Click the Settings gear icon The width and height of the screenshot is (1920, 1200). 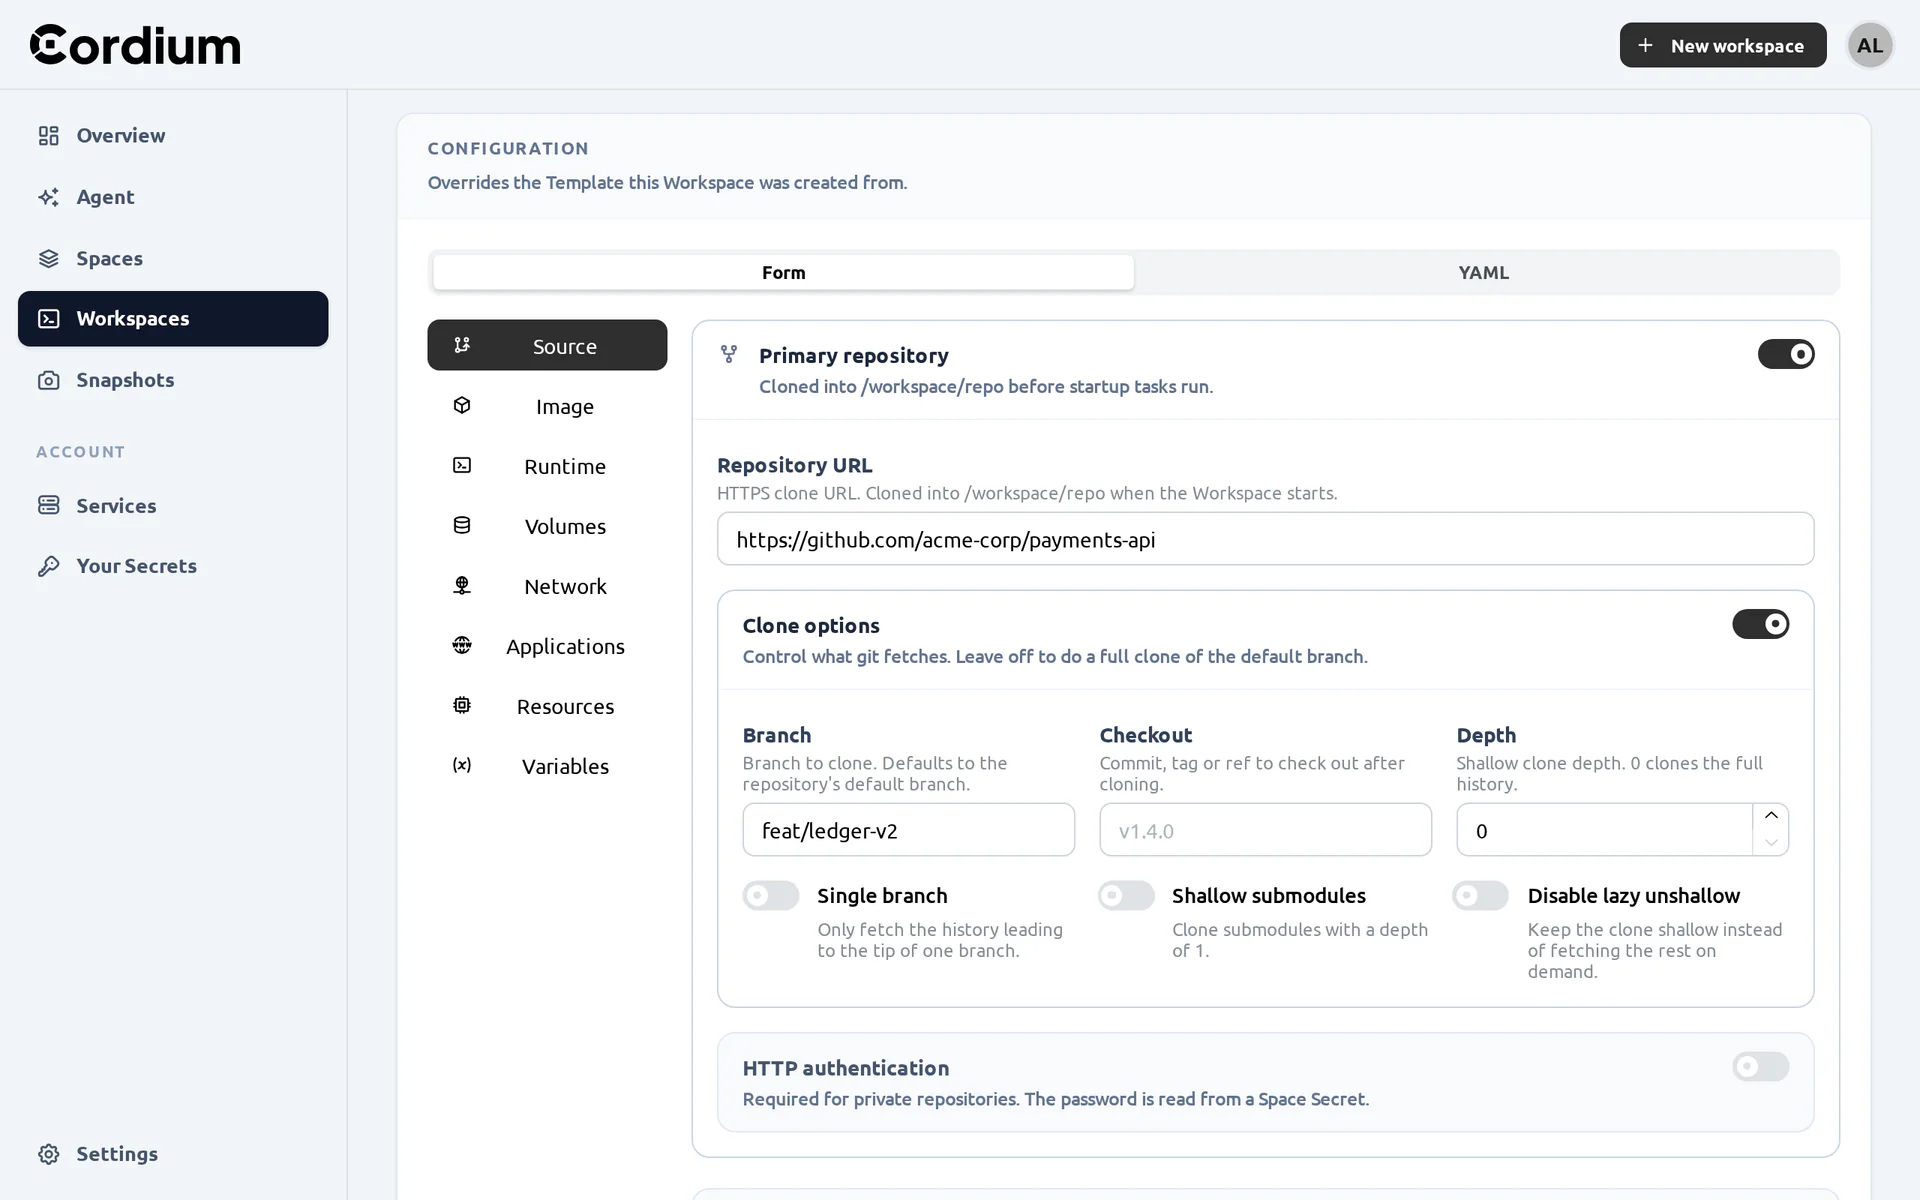point(48,1154)
